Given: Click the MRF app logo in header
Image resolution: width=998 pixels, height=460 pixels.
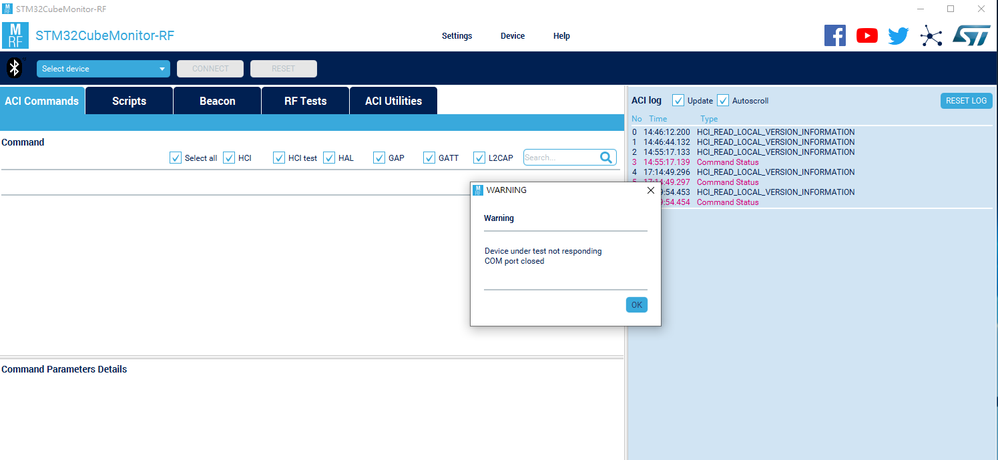Looking at the screenshot, I should (x=15, y=36).
